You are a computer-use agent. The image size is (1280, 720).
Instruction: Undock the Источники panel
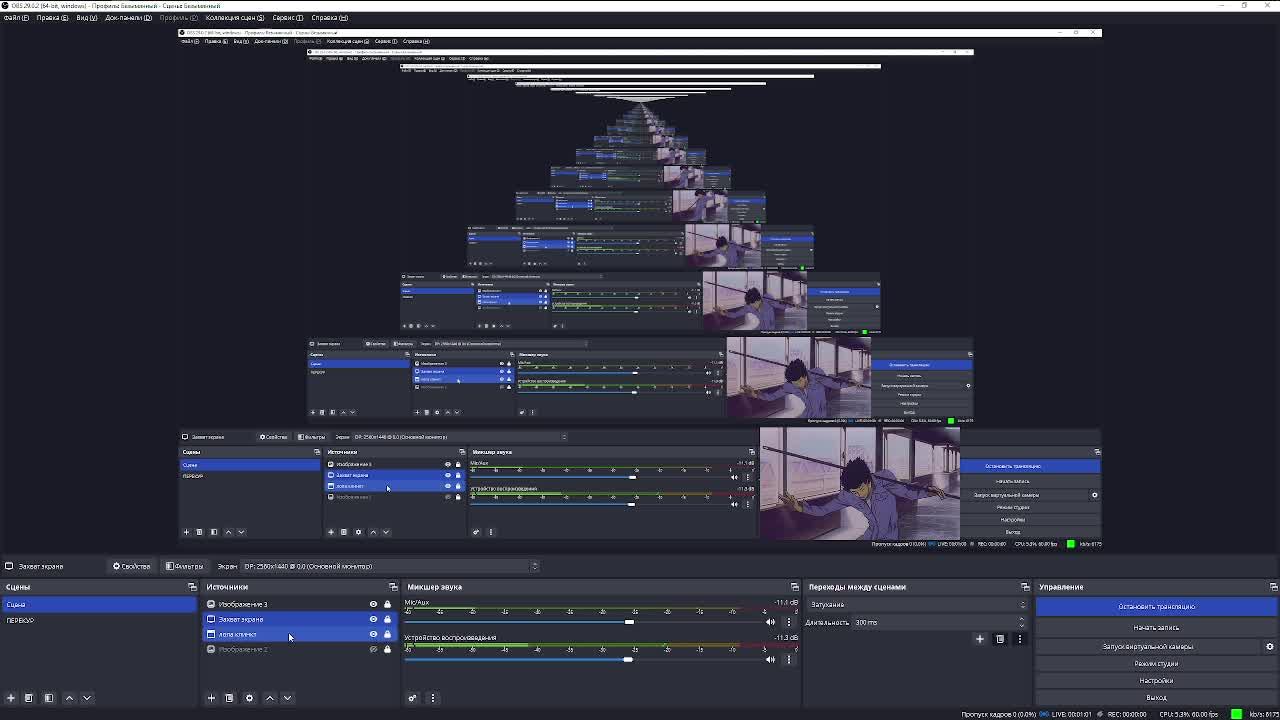click(393, 587)
